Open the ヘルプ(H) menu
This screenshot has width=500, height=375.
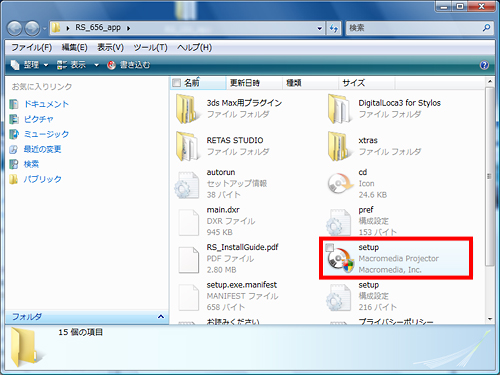(x=194, y=47)
